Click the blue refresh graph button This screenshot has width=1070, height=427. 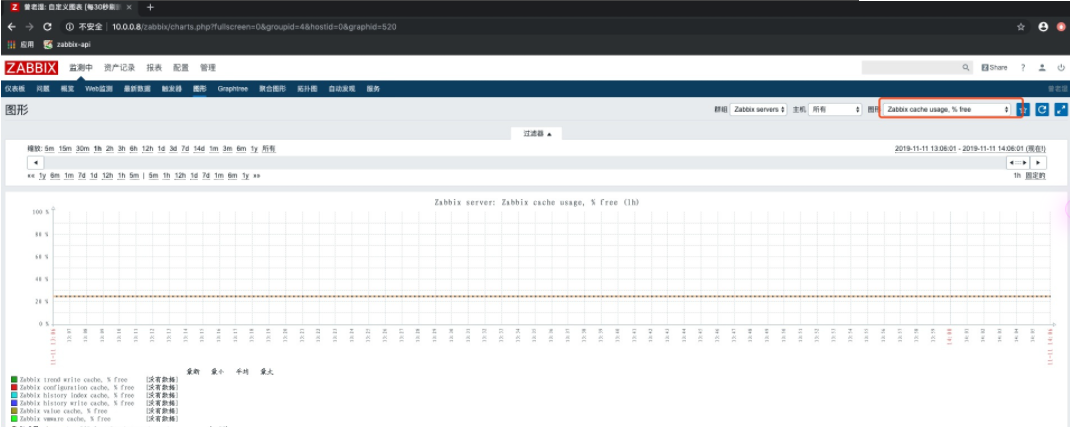[1041, 109]
